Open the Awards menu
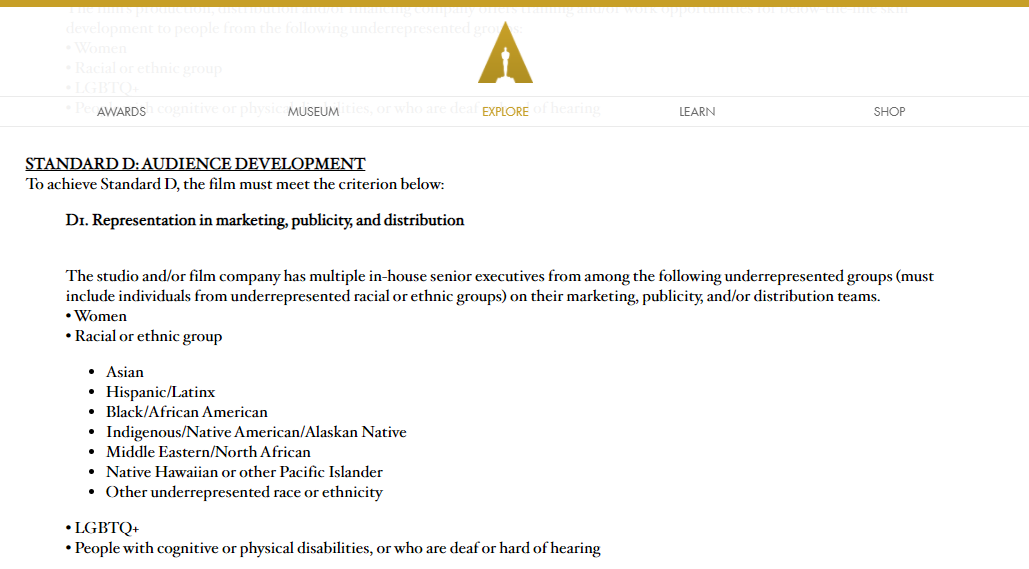The width and height of the screenshot is (1029, 569). 121,112
